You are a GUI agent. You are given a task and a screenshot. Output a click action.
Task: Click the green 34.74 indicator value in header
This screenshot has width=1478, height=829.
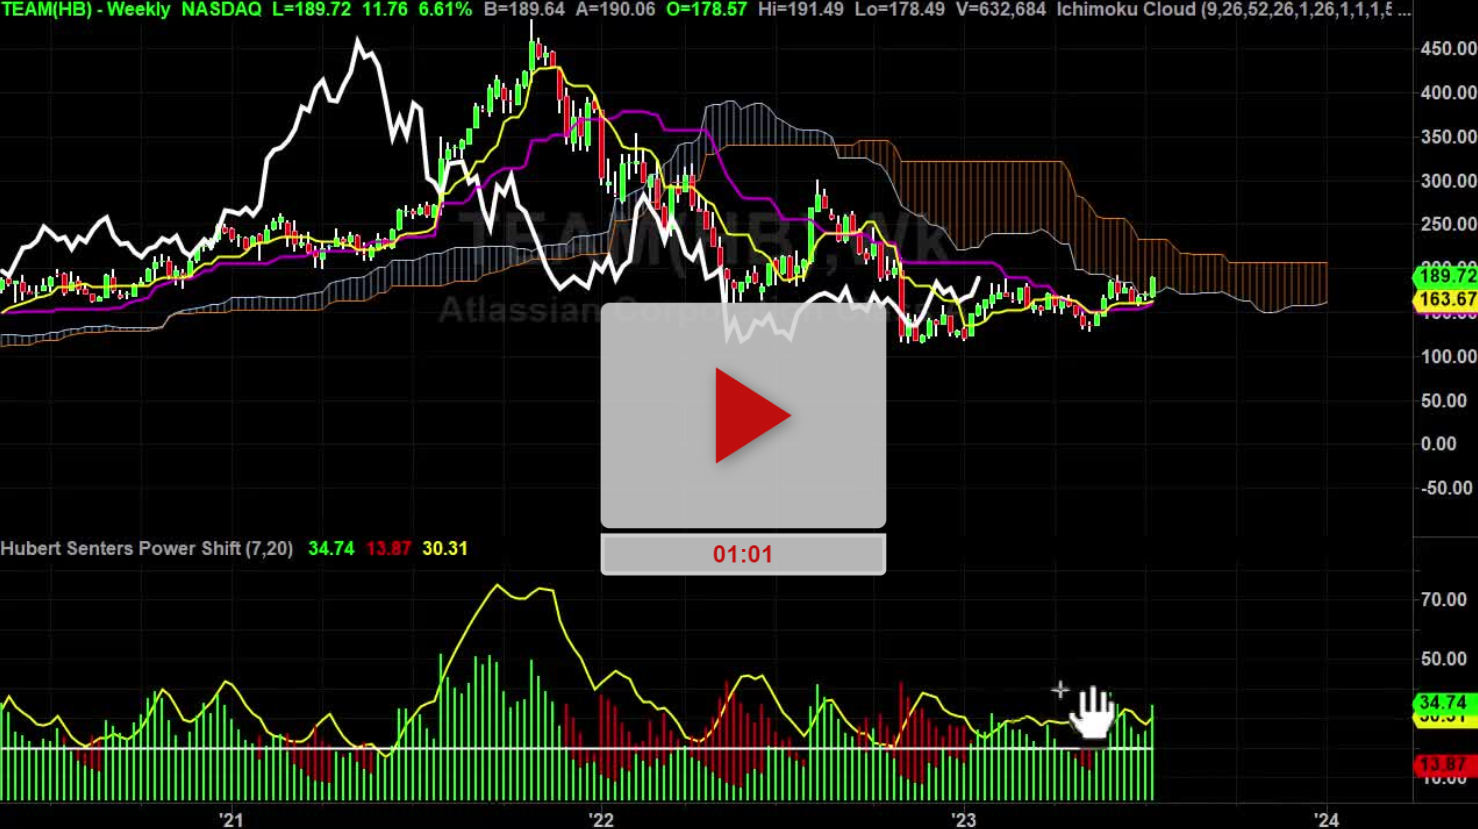pyautogui.click(x=331, y=548)
